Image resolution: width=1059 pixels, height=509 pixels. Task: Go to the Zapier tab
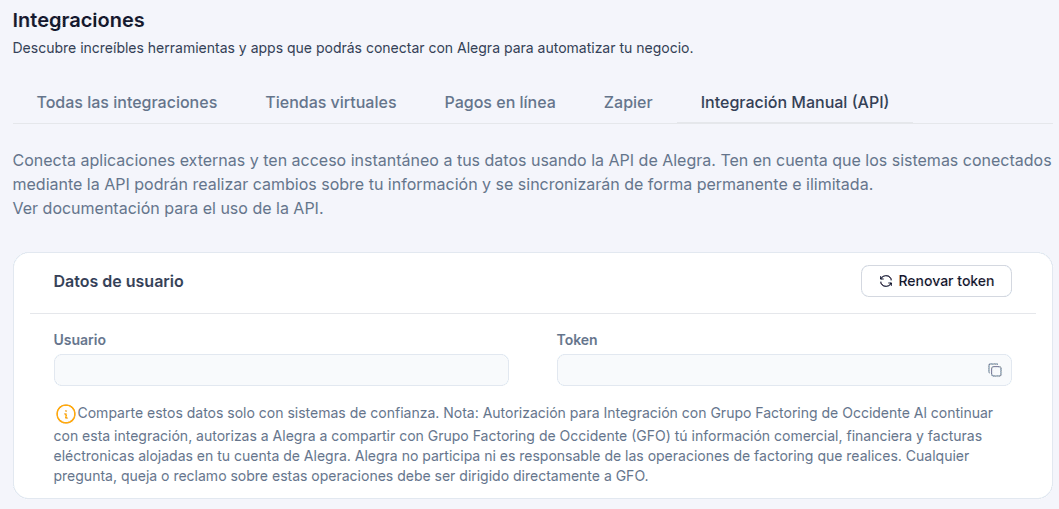tap(628, 103)
